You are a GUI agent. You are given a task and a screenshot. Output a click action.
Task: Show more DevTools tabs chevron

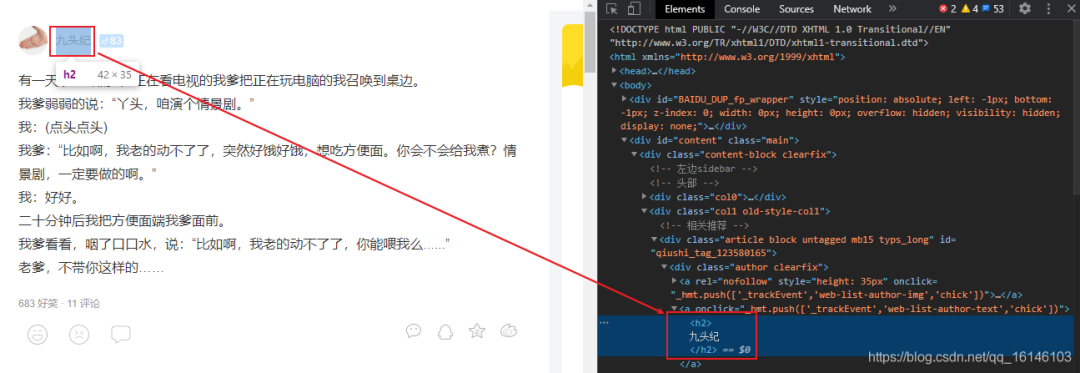click(893, 9)
